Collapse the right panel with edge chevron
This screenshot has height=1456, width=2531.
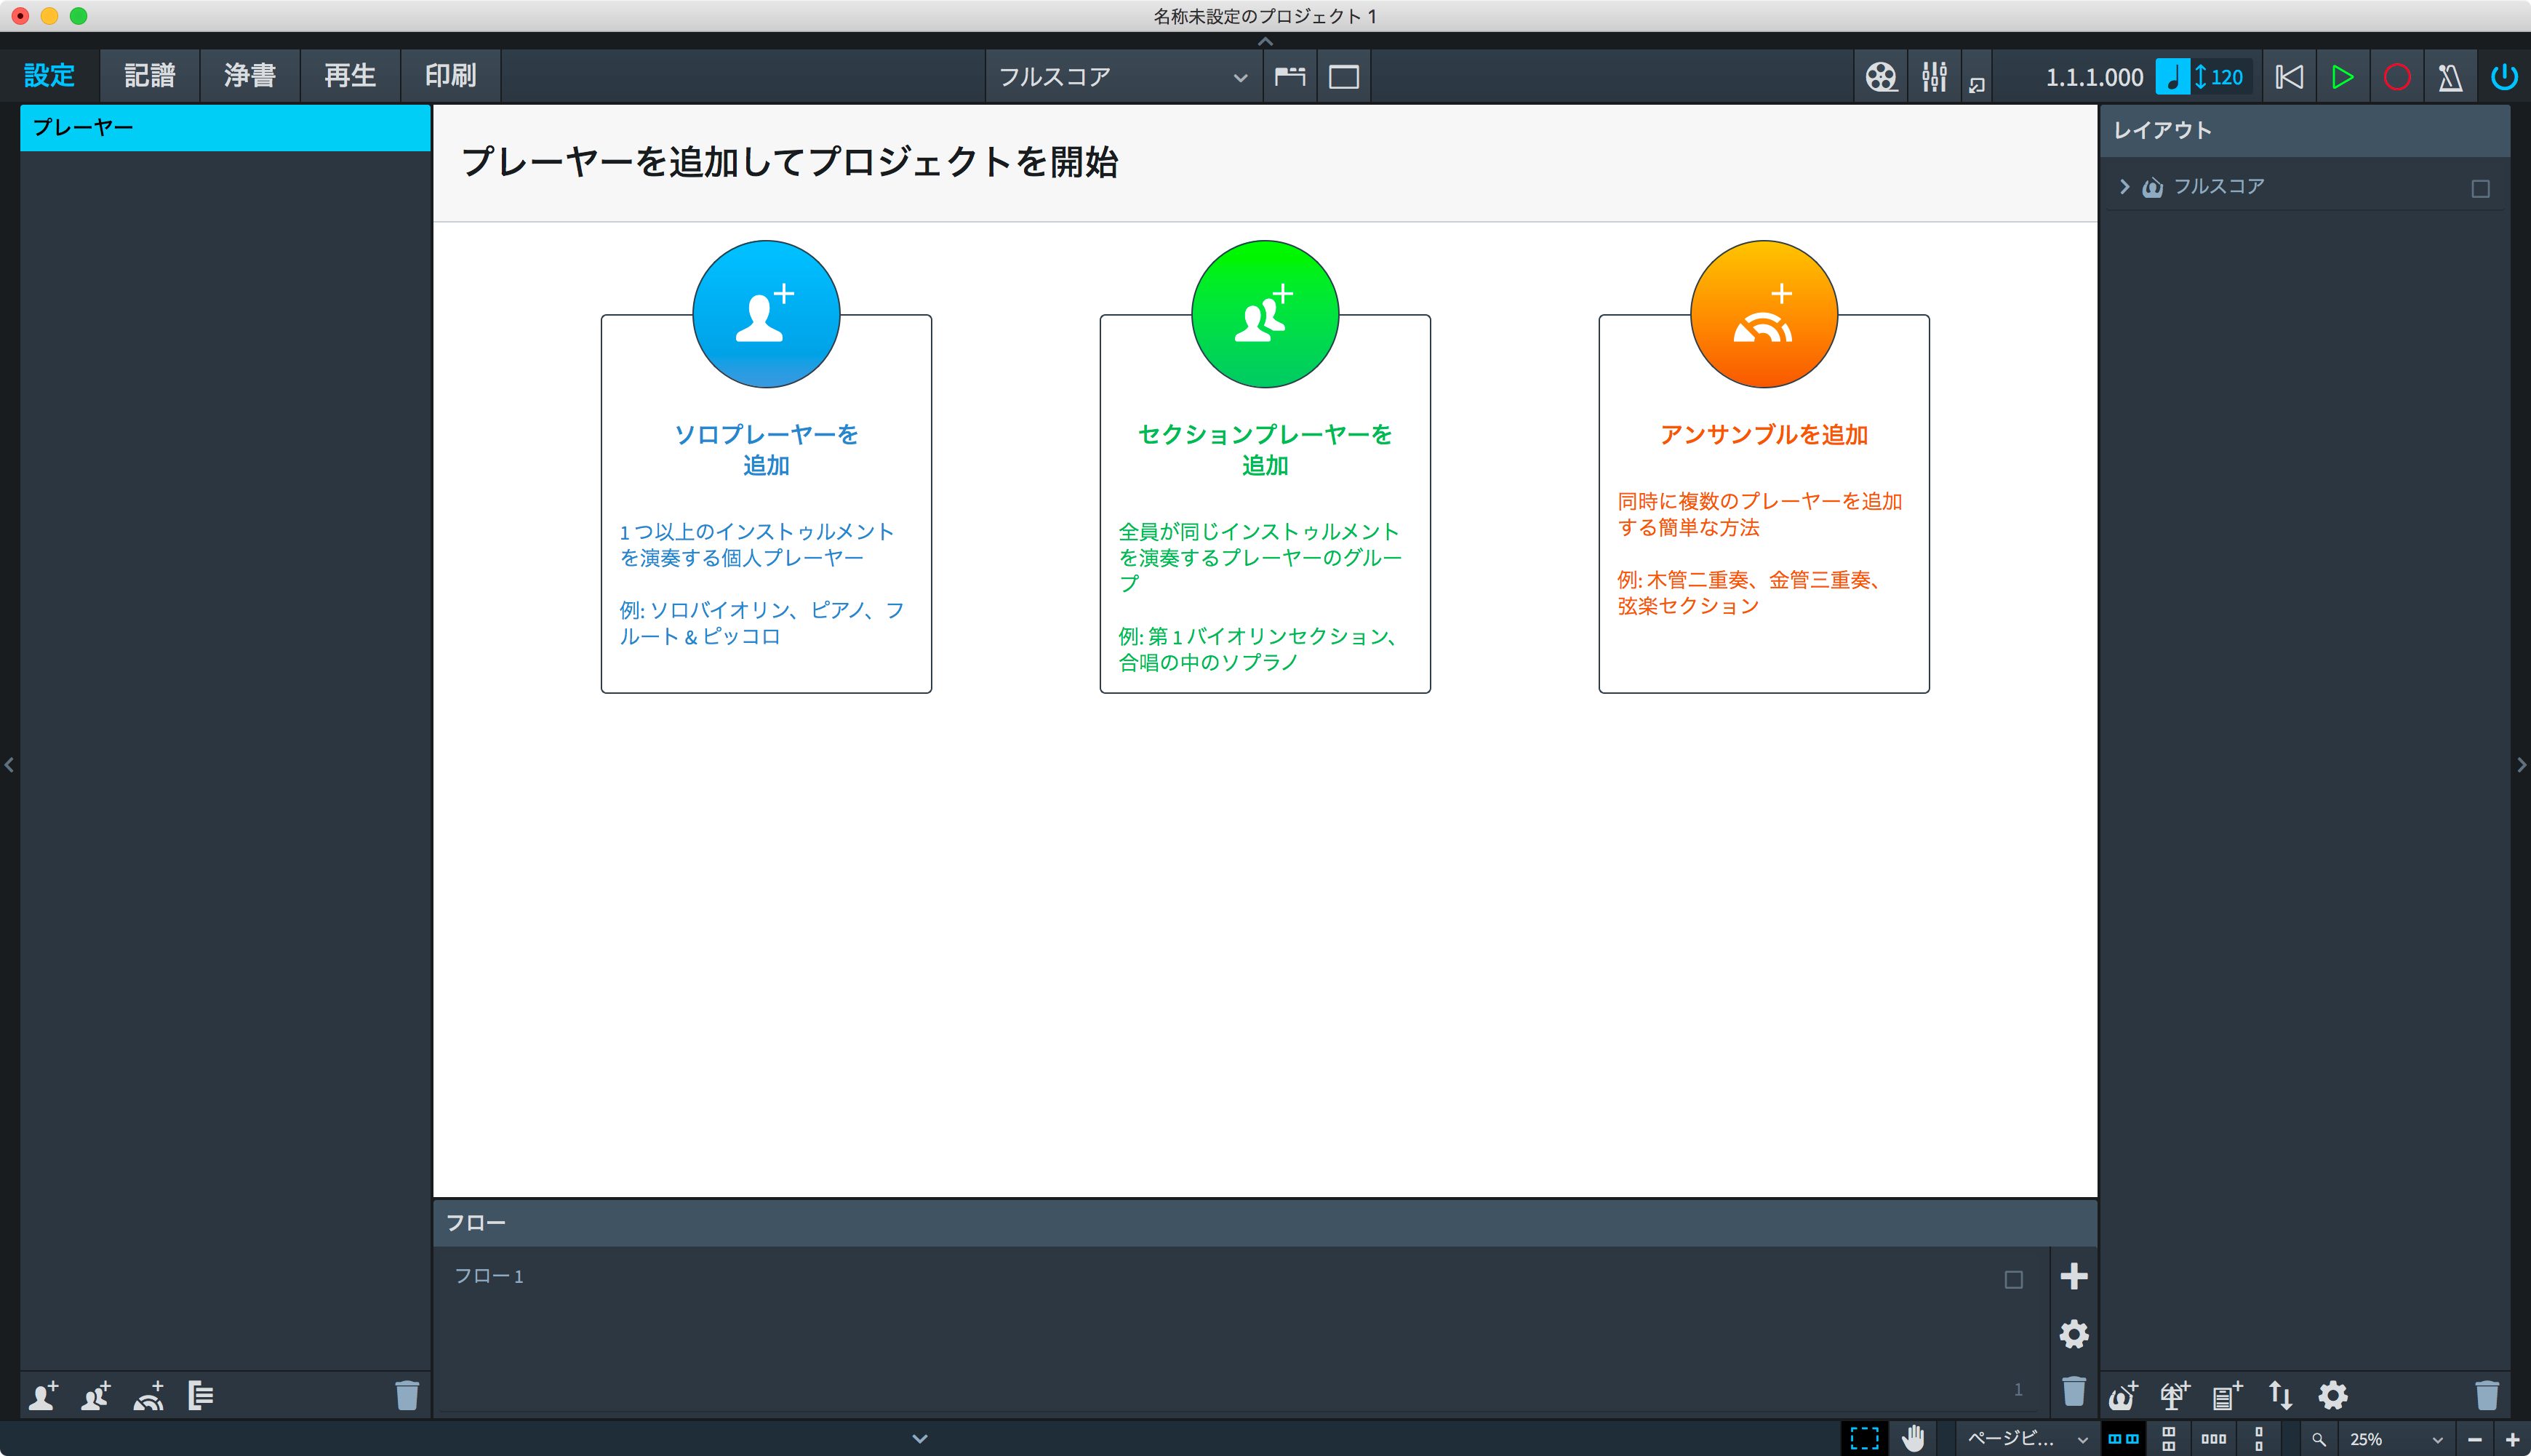pyautogui.click(x=2521, y=765)
